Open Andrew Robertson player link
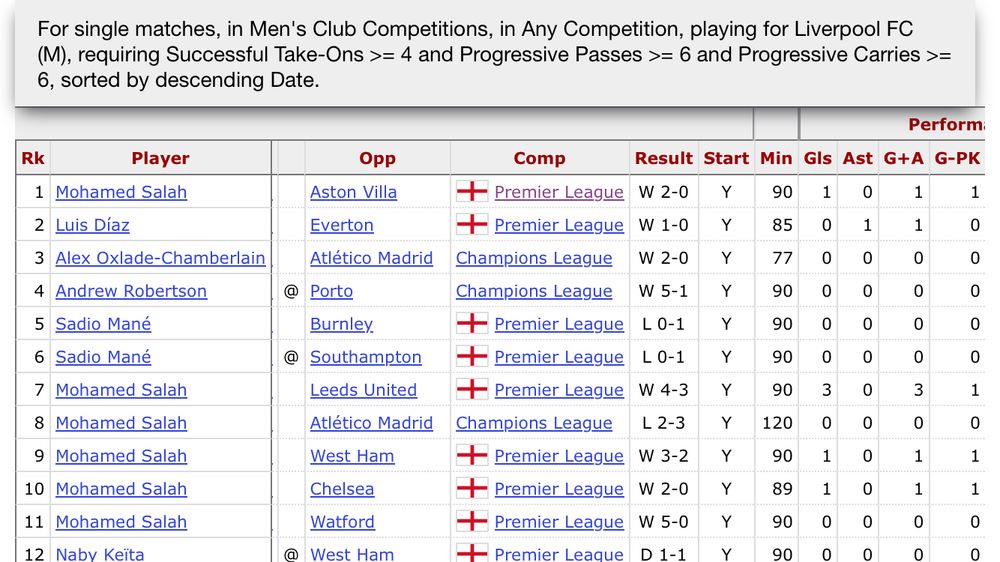The image size is (1000, 562). pos(131,291)
